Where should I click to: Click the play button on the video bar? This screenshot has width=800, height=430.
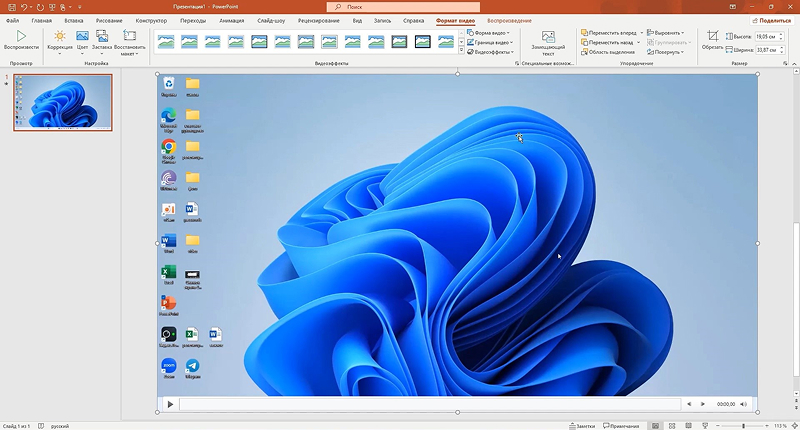[170, 404]
